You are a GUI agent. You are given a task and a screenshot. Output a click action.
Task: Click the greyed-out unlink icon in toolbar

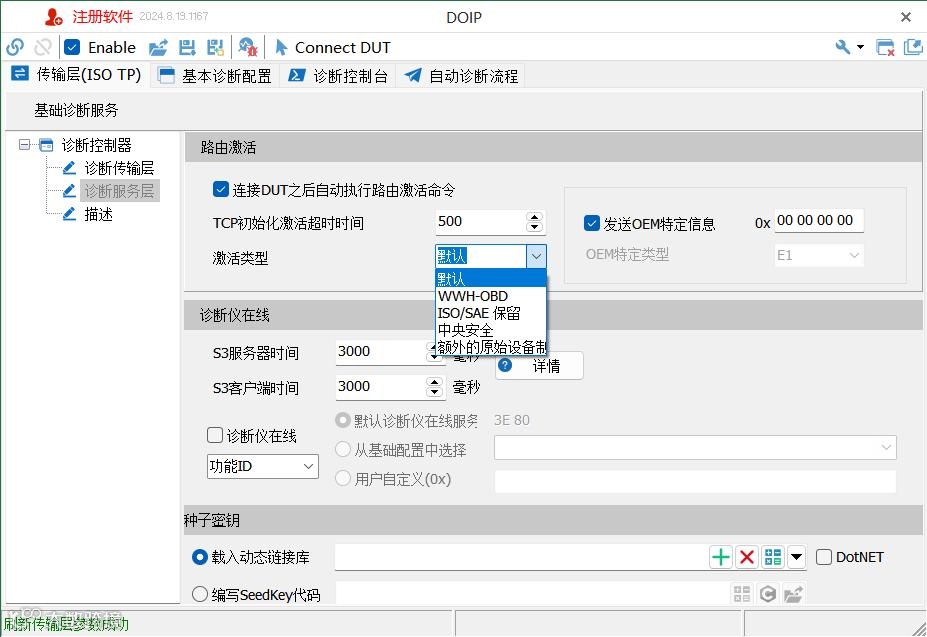pyautogui.click(x=43, y=47)
